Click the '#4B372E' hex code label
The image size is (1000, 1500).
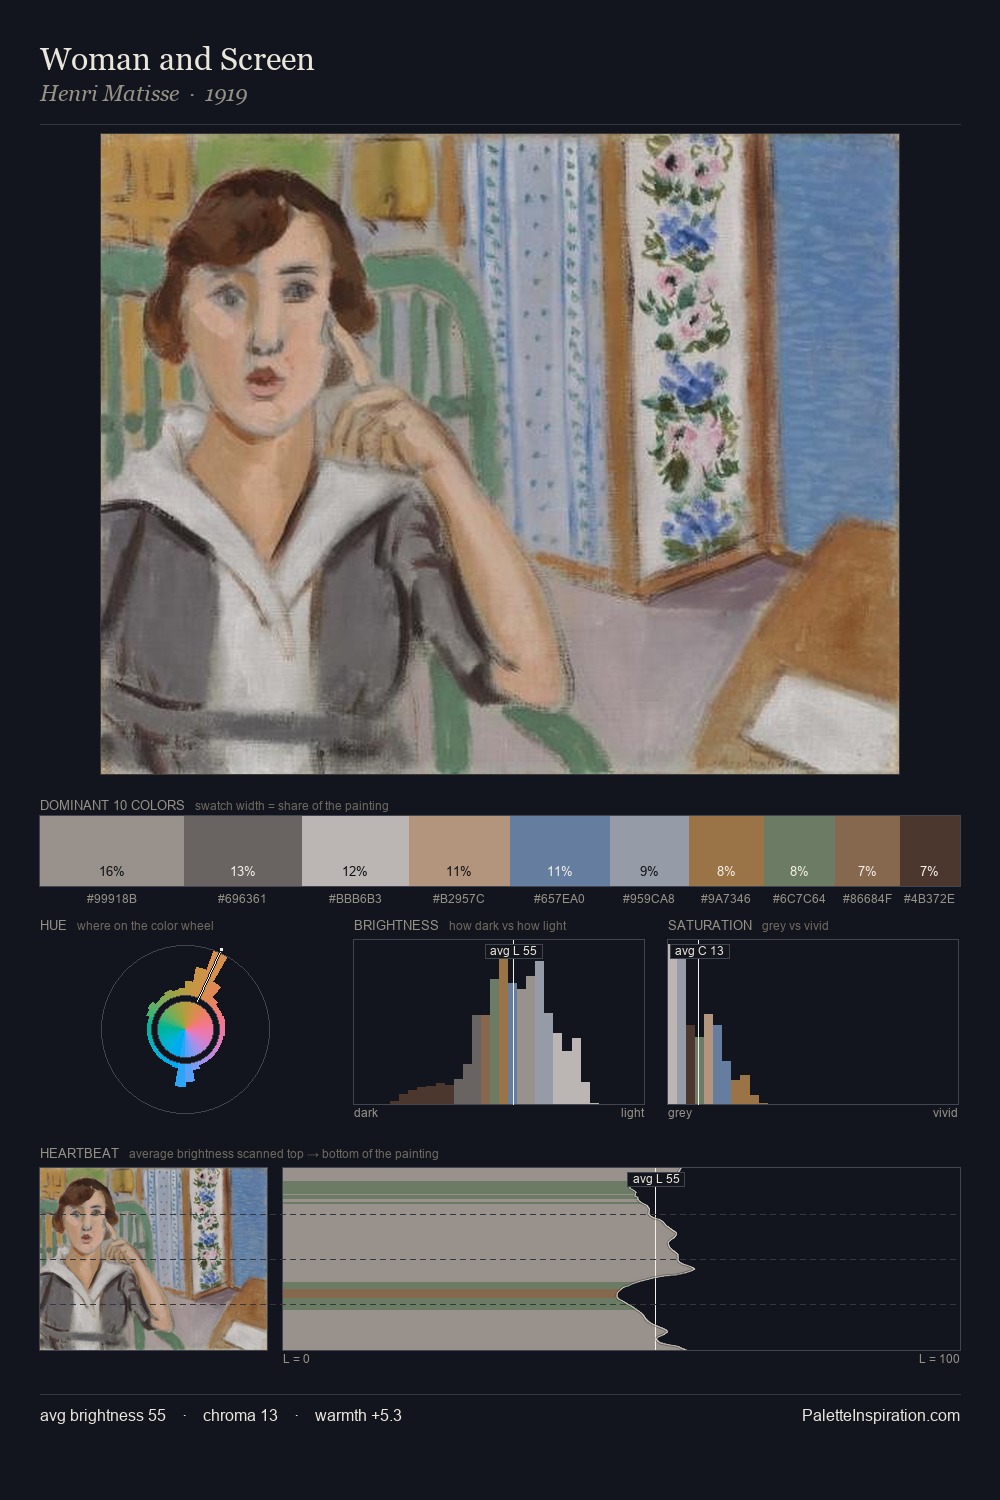930,899
